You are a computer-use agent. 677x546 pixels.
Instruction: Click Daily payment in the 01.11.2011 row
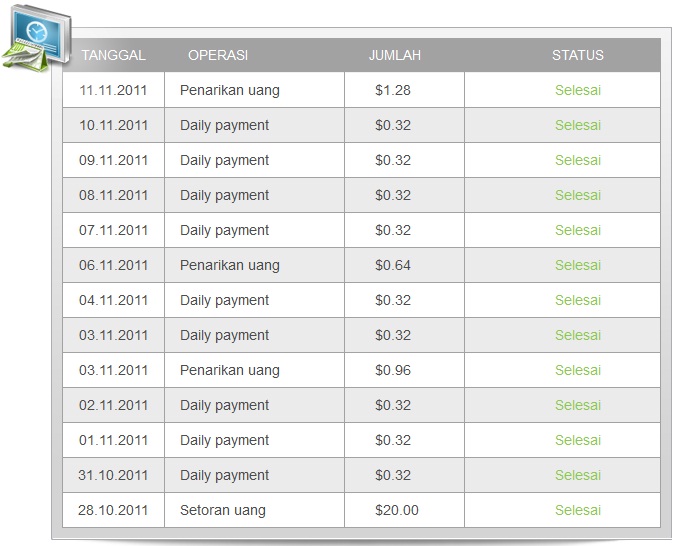pos(225,440)
